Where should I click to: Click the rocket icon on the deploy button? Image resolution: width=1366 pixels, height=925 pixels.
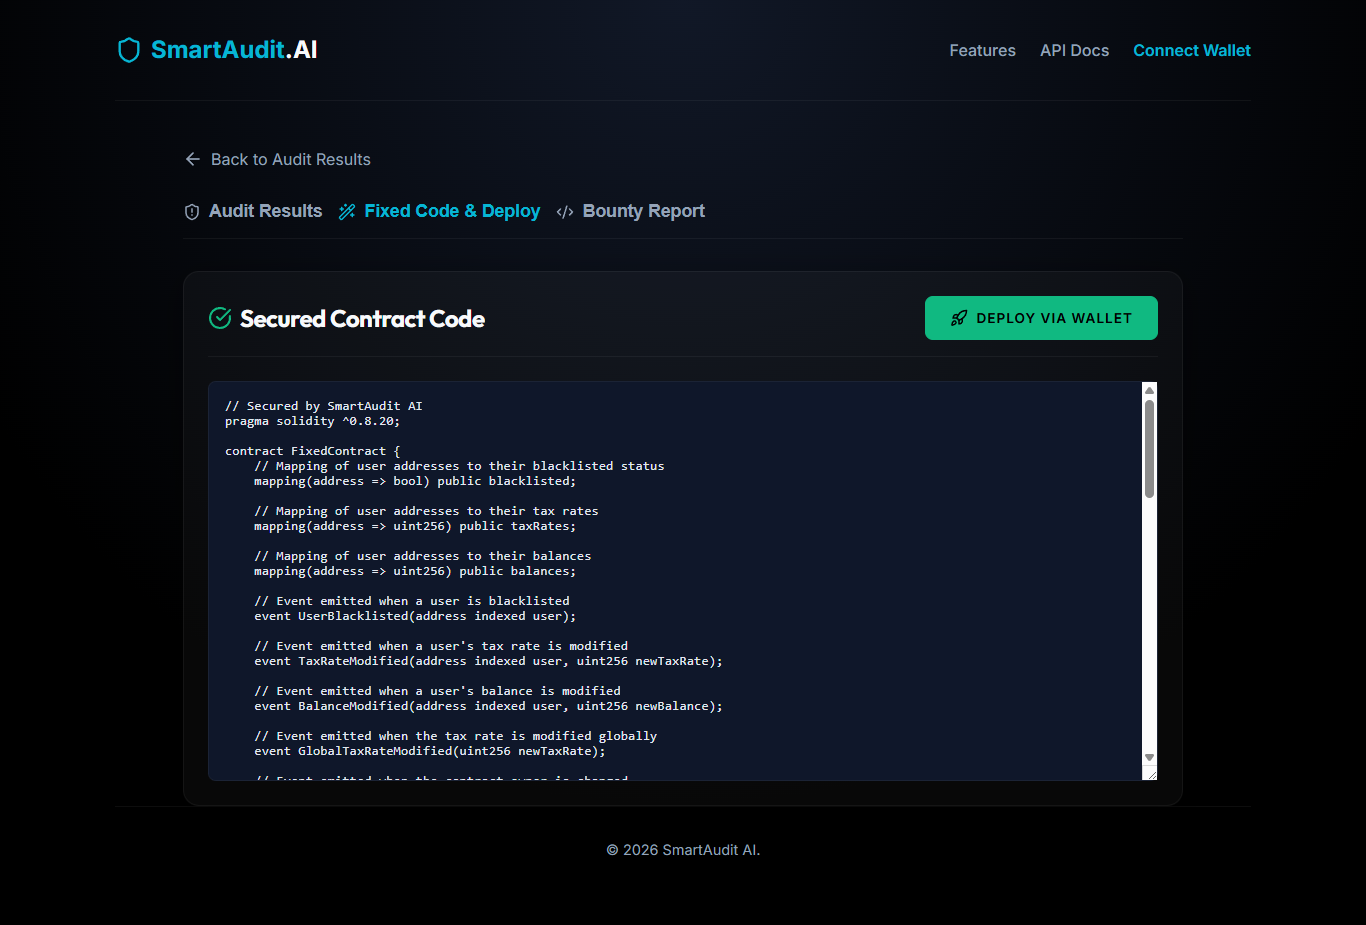(959, 318)
